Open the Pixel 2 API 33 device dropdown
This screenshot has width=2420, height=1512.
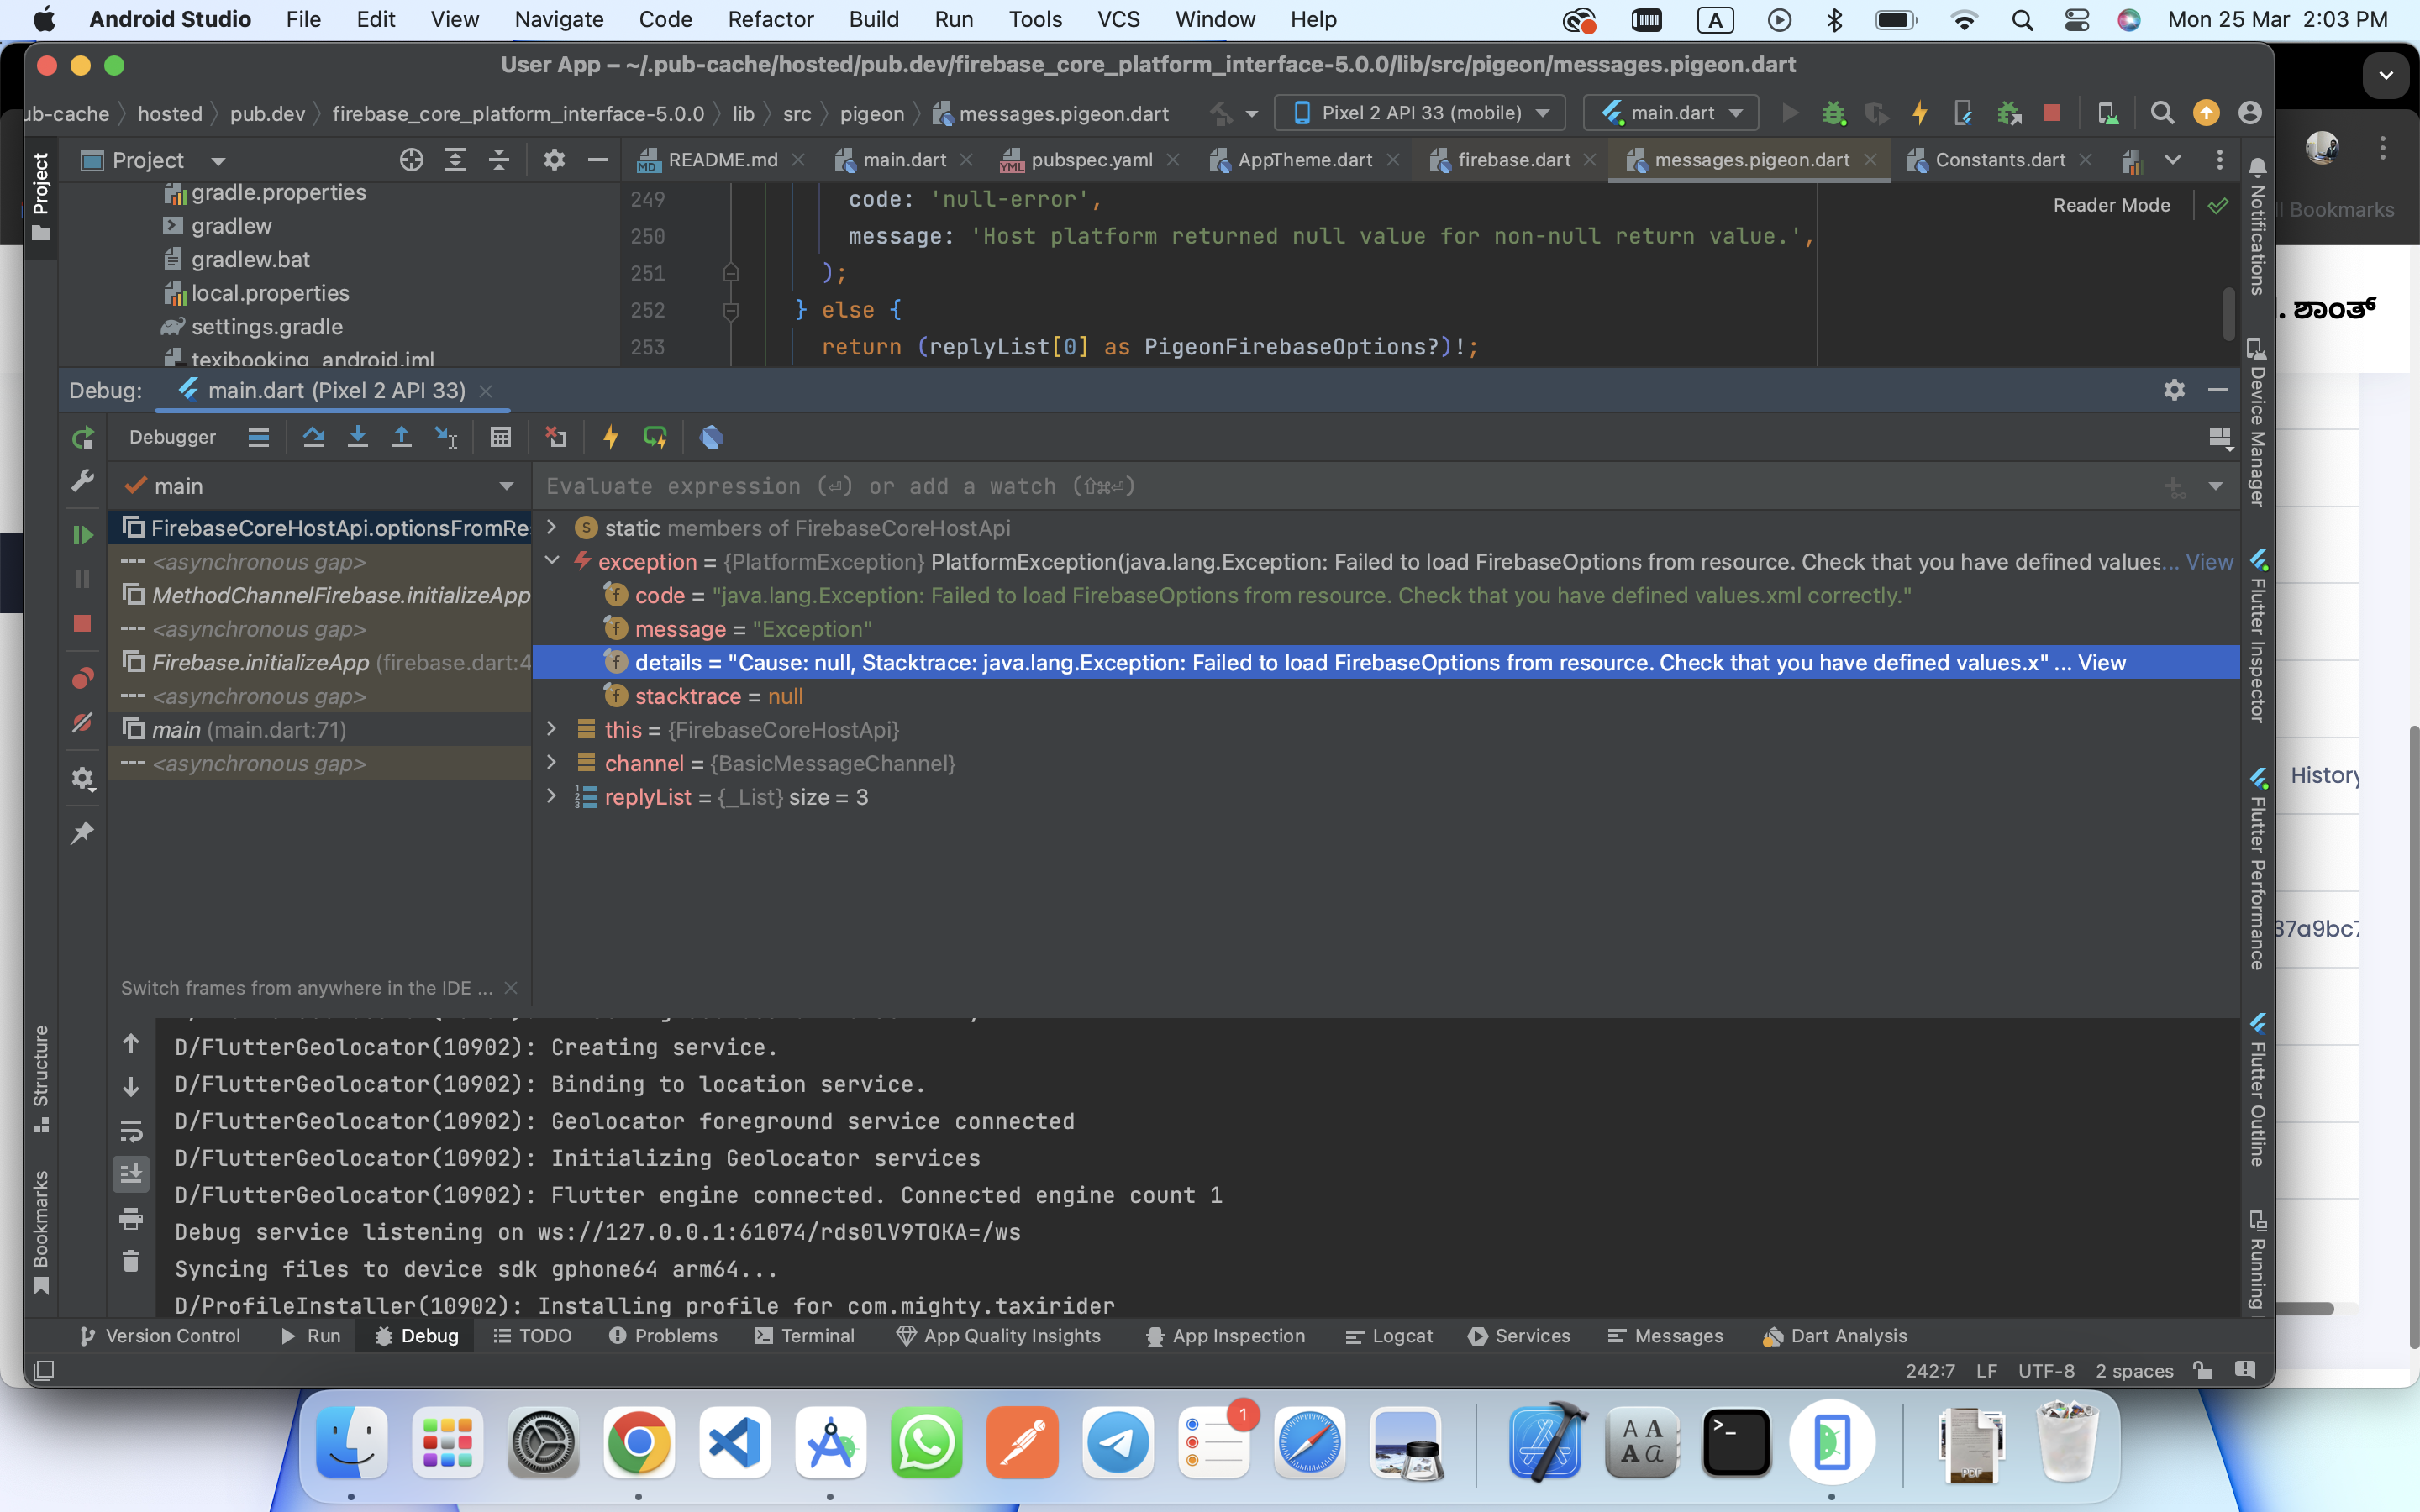click(x=1421, y=113)
